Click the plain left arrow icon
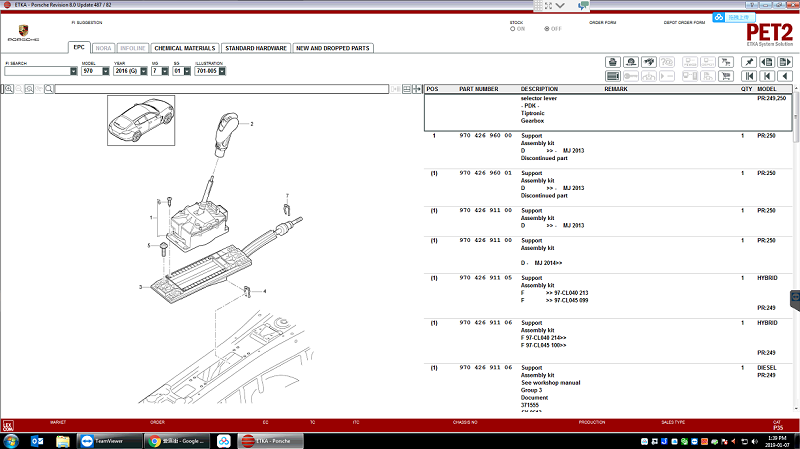Screen dimensions: 800x449 point(784,76)
